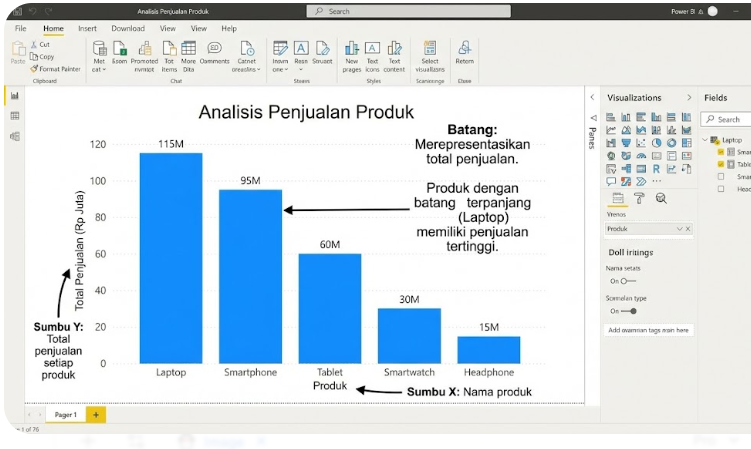Click the New pages ribbon icon
The image size is (751, 449).
[352, 57]
